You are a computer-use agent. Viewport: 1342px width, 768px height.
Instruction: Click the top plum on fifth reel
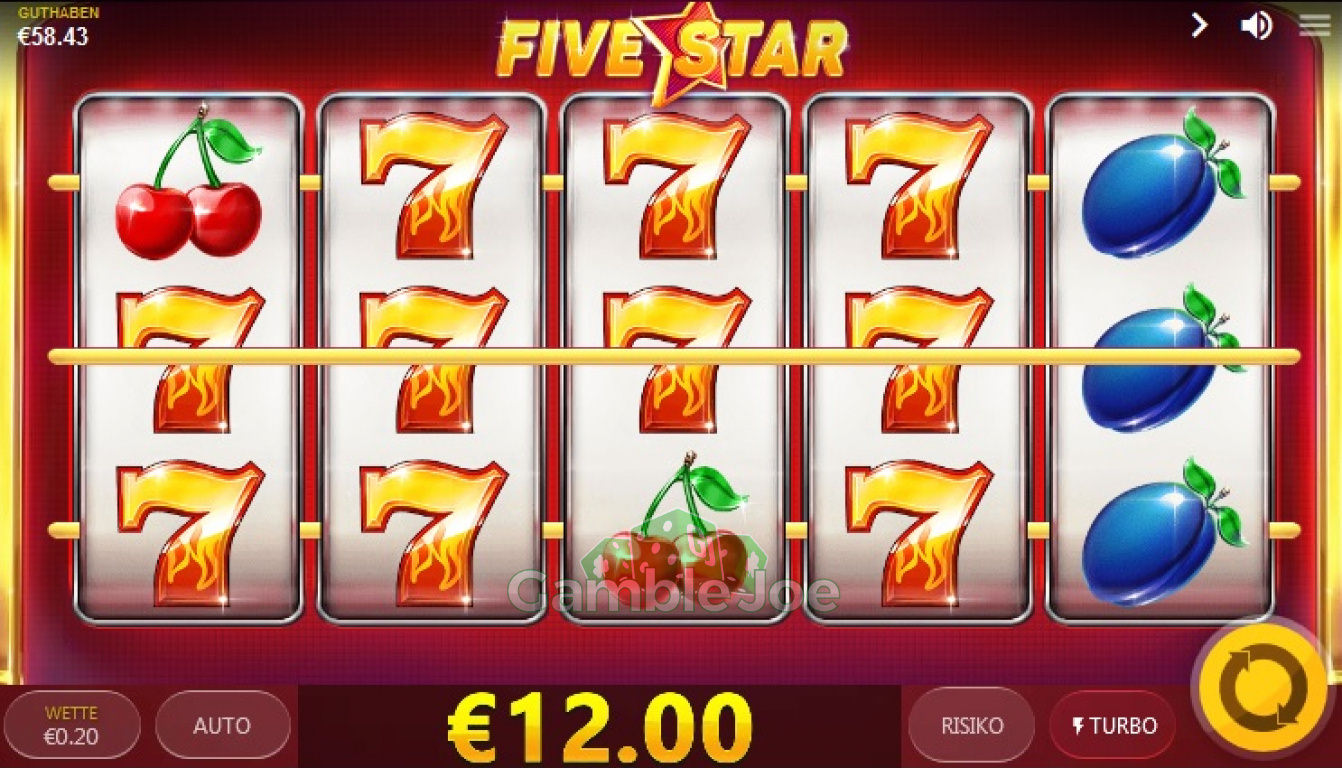point(1163,184)
